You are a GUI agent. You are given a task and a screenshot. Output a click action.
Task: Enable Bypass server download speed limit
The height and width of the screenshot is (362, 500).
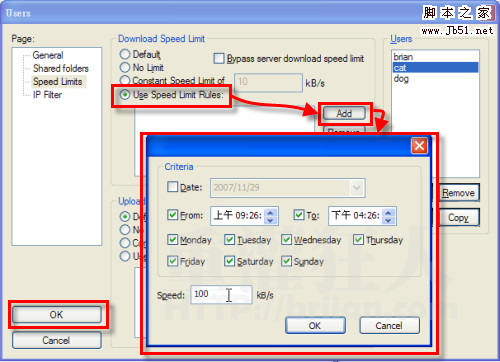point(219,58)
